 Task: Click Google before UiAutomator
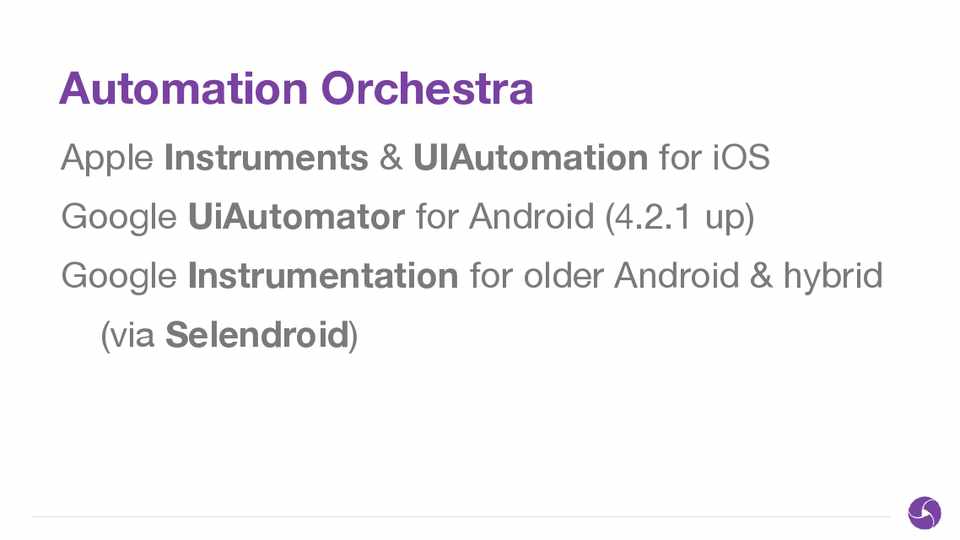pyautogui.click(x=119, y=217)
